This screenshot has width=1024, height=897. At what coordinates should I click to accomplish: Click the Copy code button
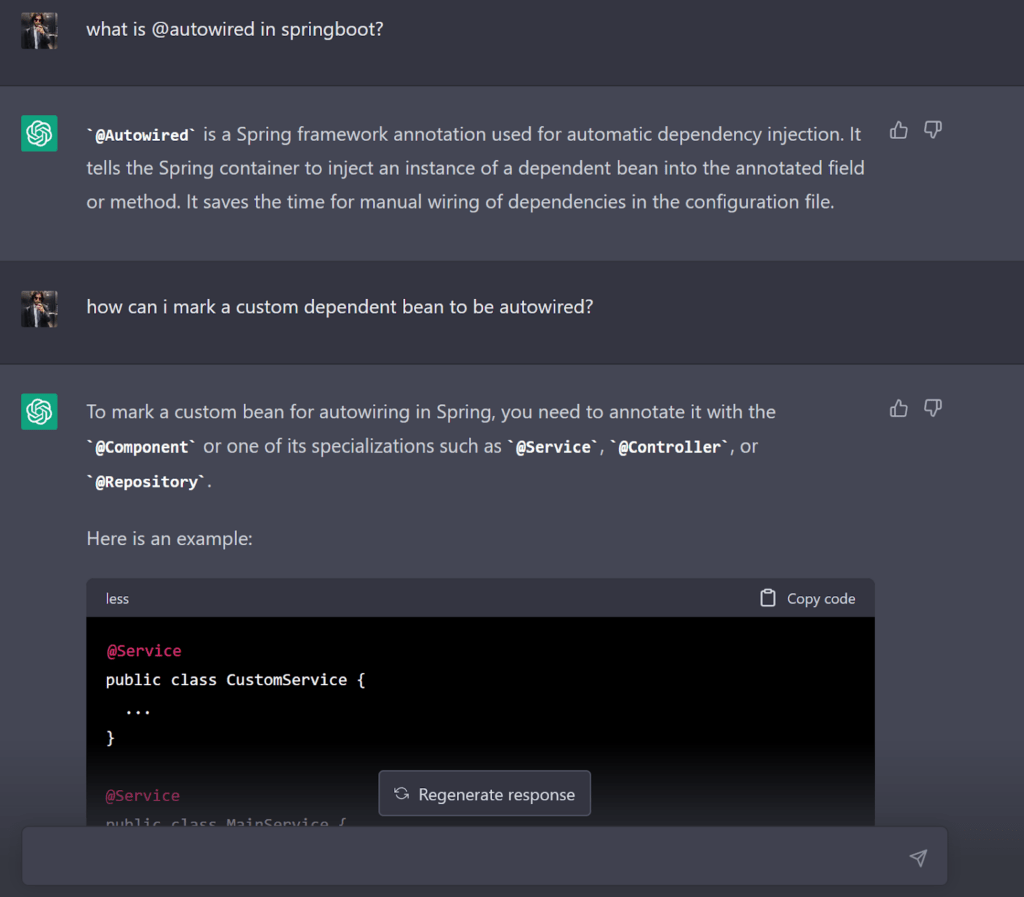[x=808, y=599]
